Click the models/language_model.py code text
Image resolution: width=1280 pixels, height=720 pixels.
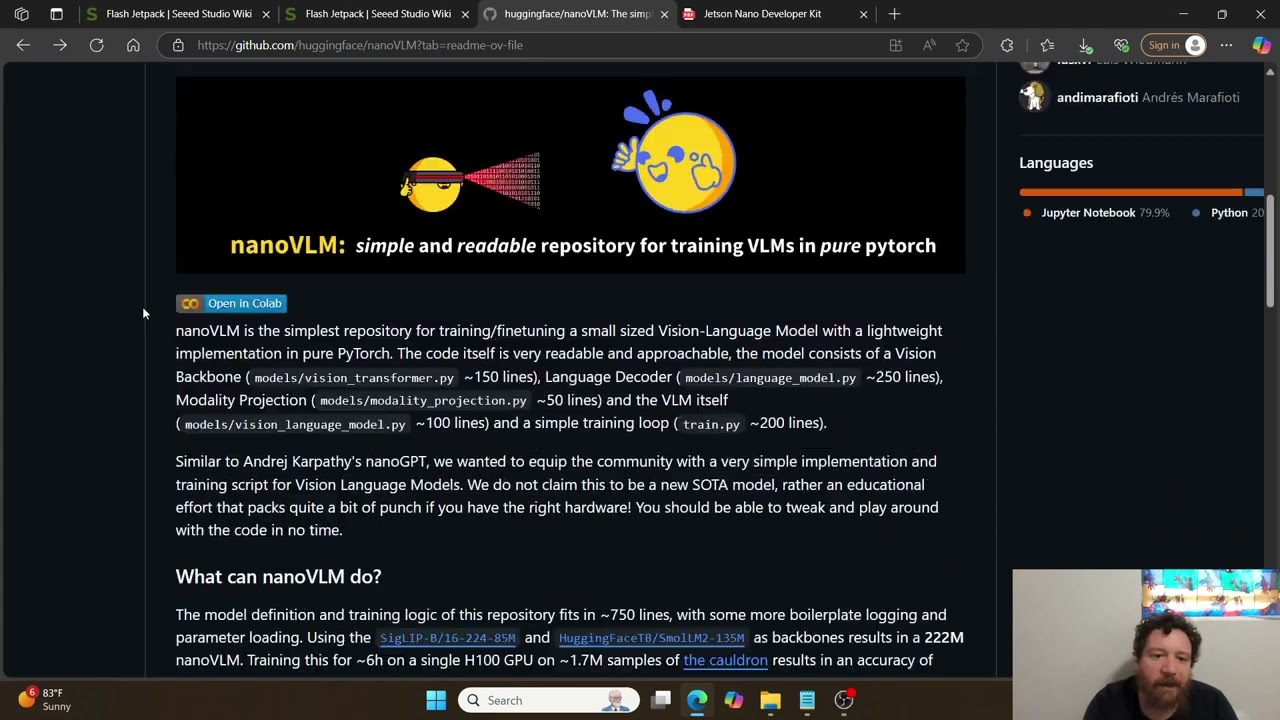770,378
